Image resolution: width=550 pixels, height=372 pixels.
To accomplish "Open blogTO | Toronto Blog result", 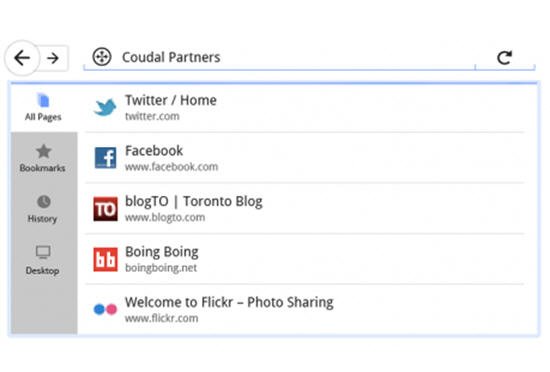I will 304,209.
